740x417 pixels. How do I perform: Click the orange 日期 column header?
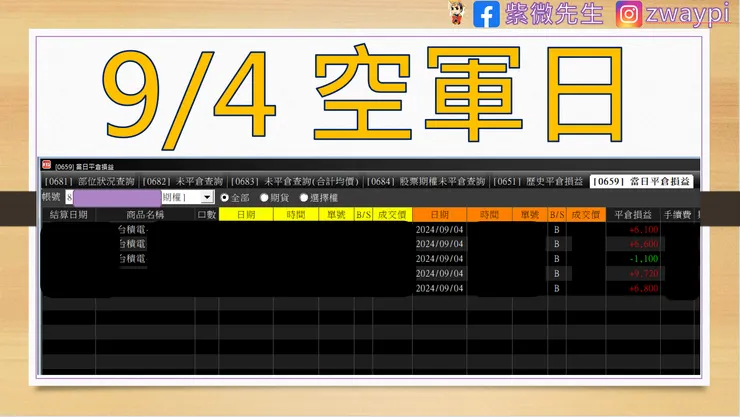(440, 215)
